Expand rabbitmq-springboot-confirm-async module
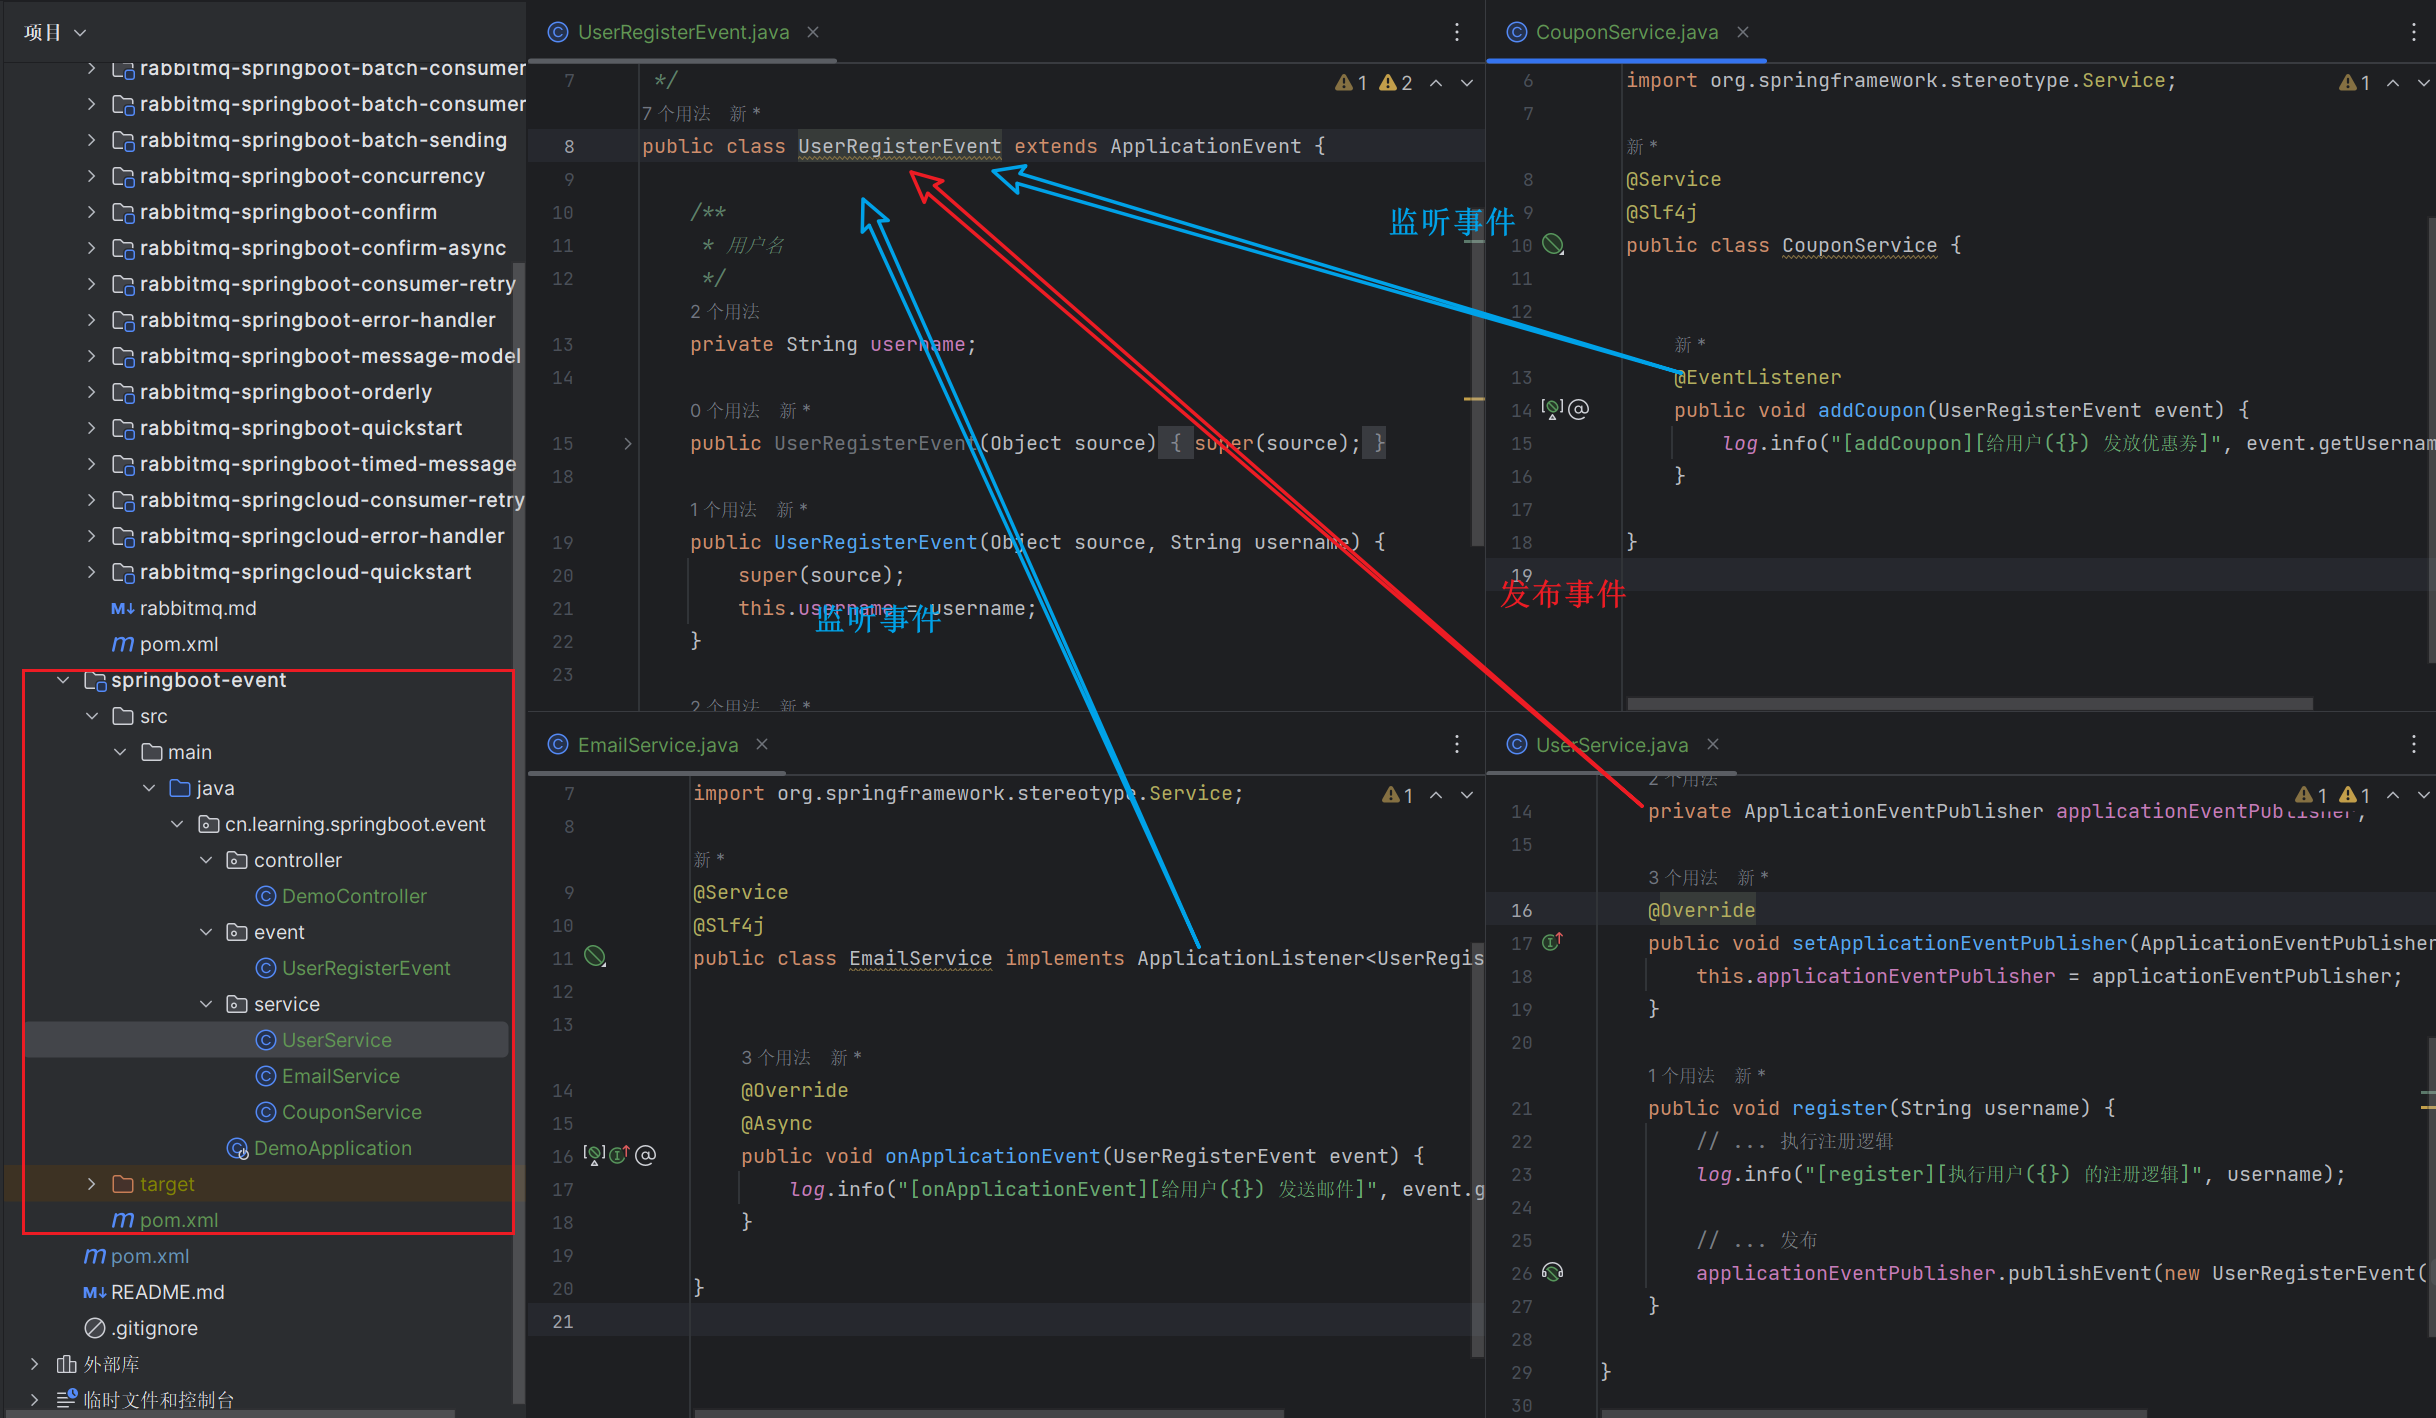The width and height of the screenshot is (2436, 1418). (x=91, y=248)
